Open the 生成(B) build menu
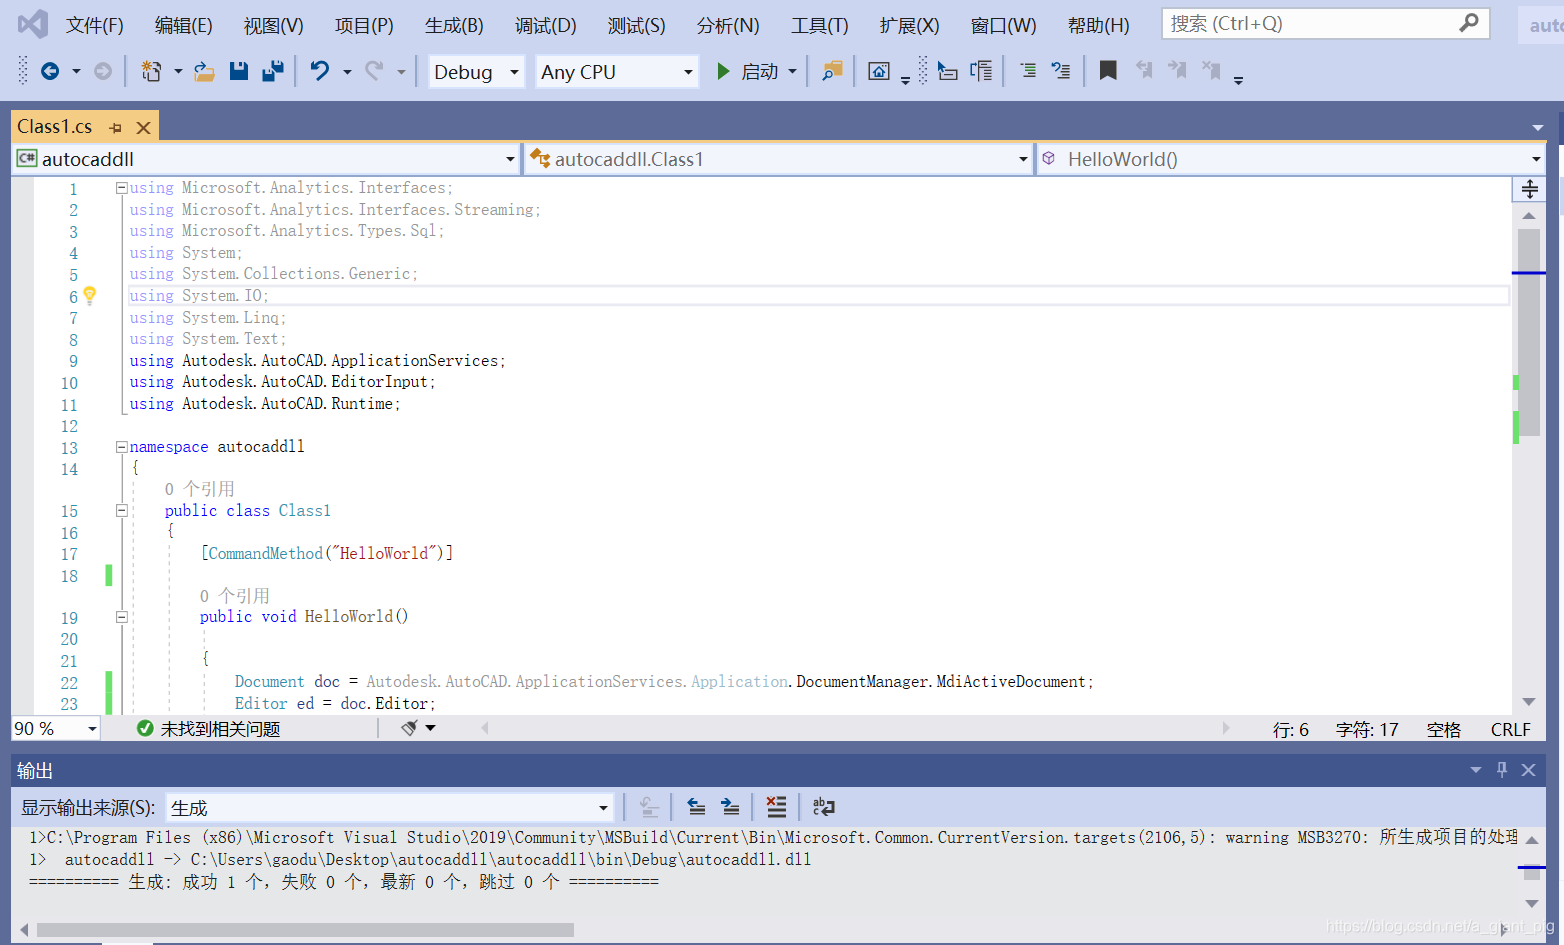1564x945 pixels. (x=453, y=25)
